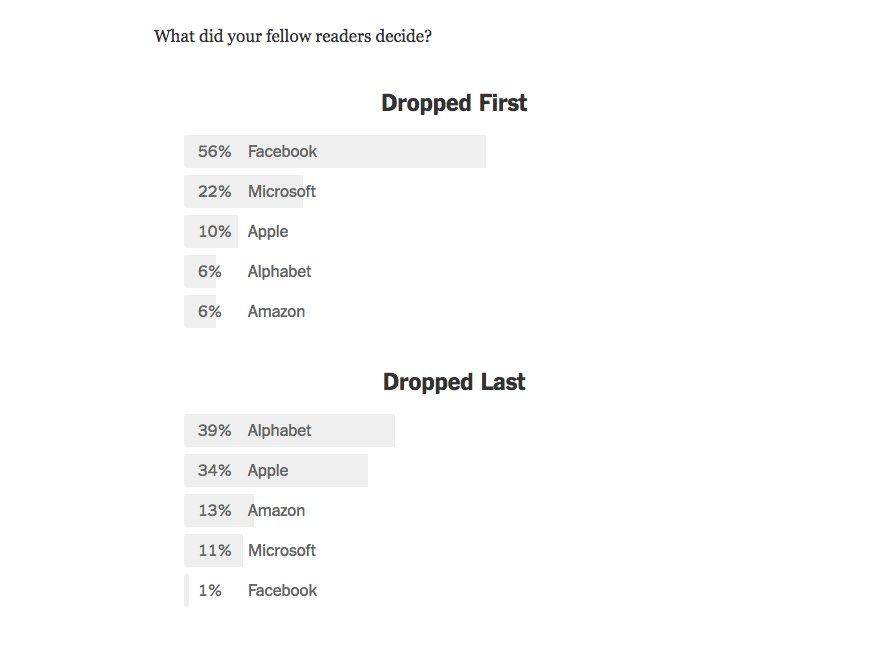Select the Alphabet 6% row under Dropped First
881x659 pixels.
(248, 271)
